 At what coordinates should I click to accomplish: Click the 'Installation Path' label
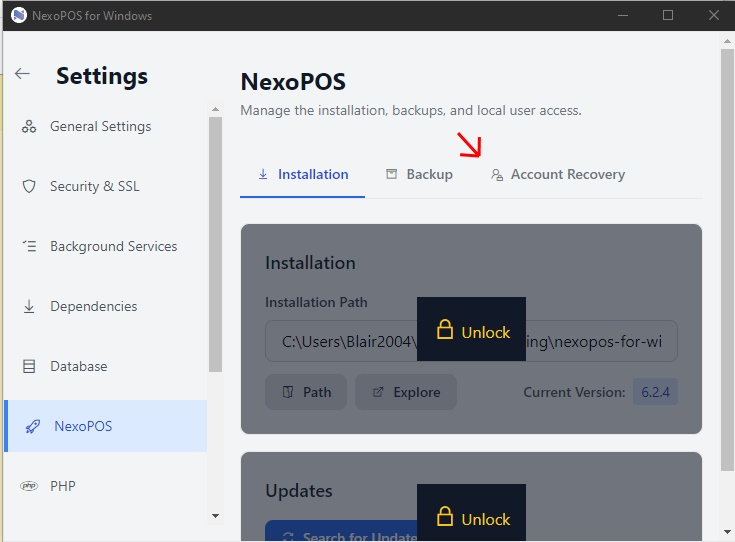[316, 302]
